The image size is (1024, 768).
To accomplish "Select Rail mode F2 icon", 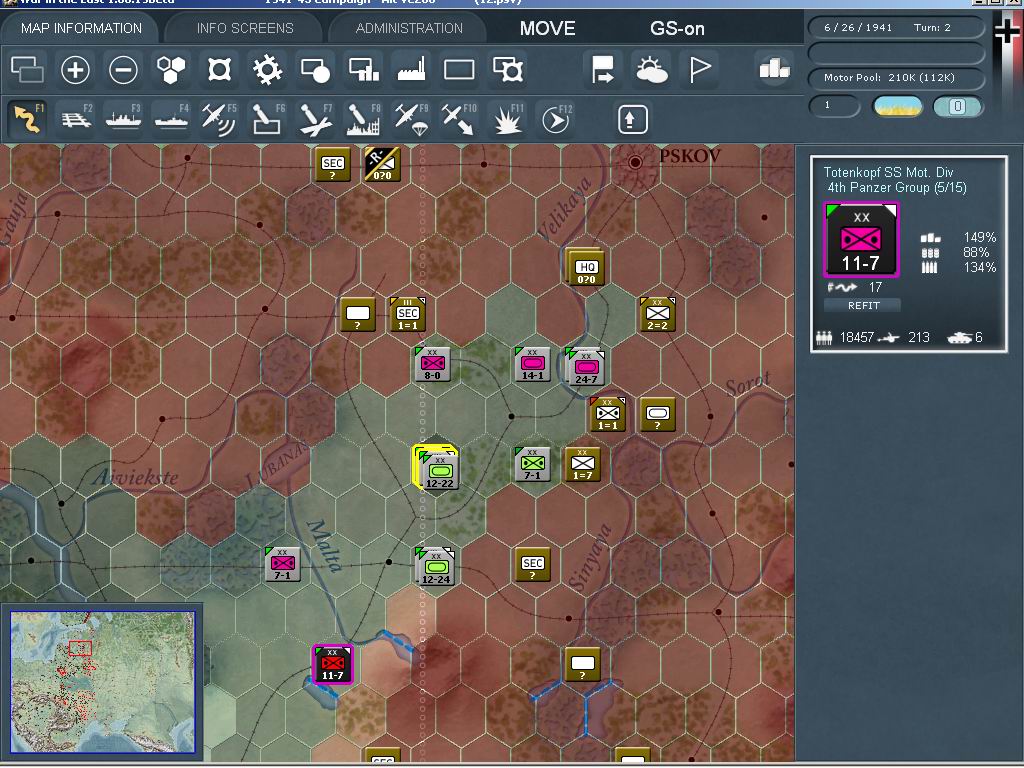I will tap(76, 120).
